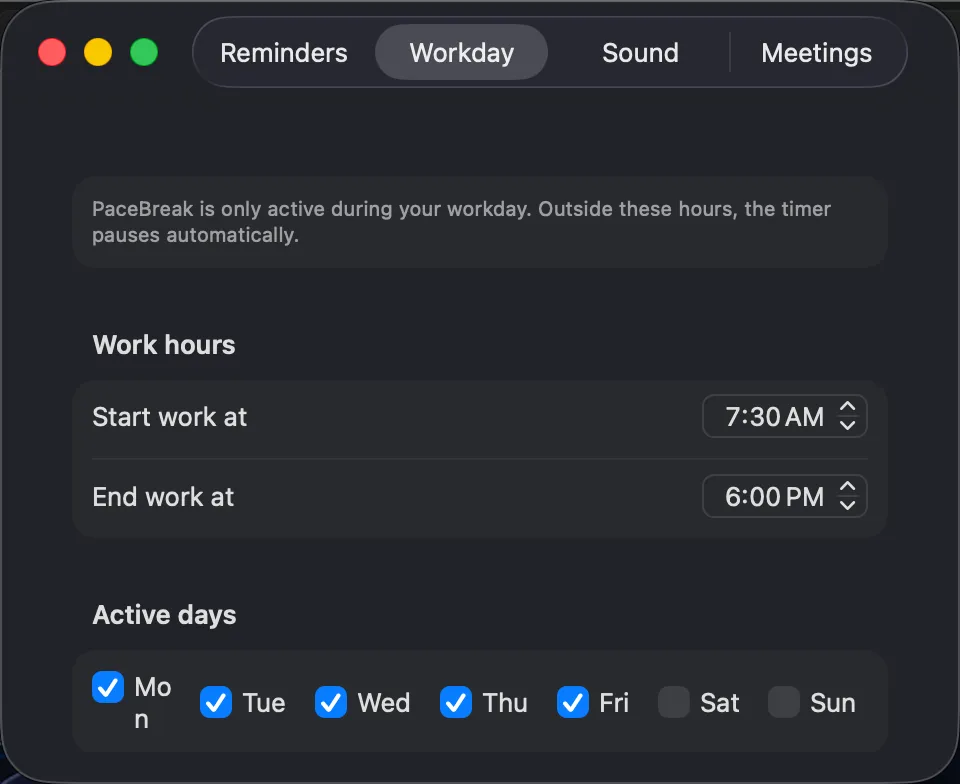
Task: Go to the Meetings tab
Action: pyautogui.click(x=817, y=53)
